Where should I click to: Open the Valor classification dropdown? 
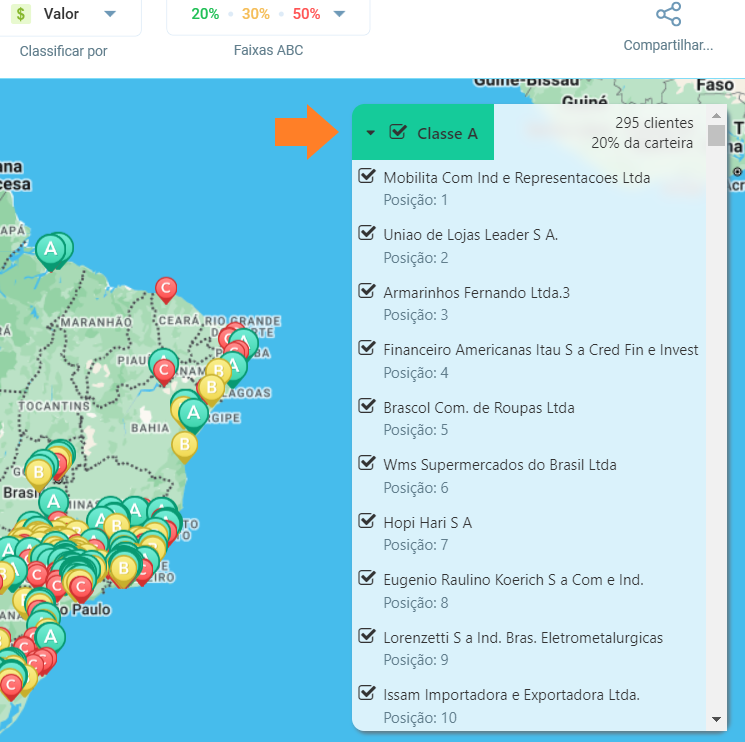tap(110, 14)
